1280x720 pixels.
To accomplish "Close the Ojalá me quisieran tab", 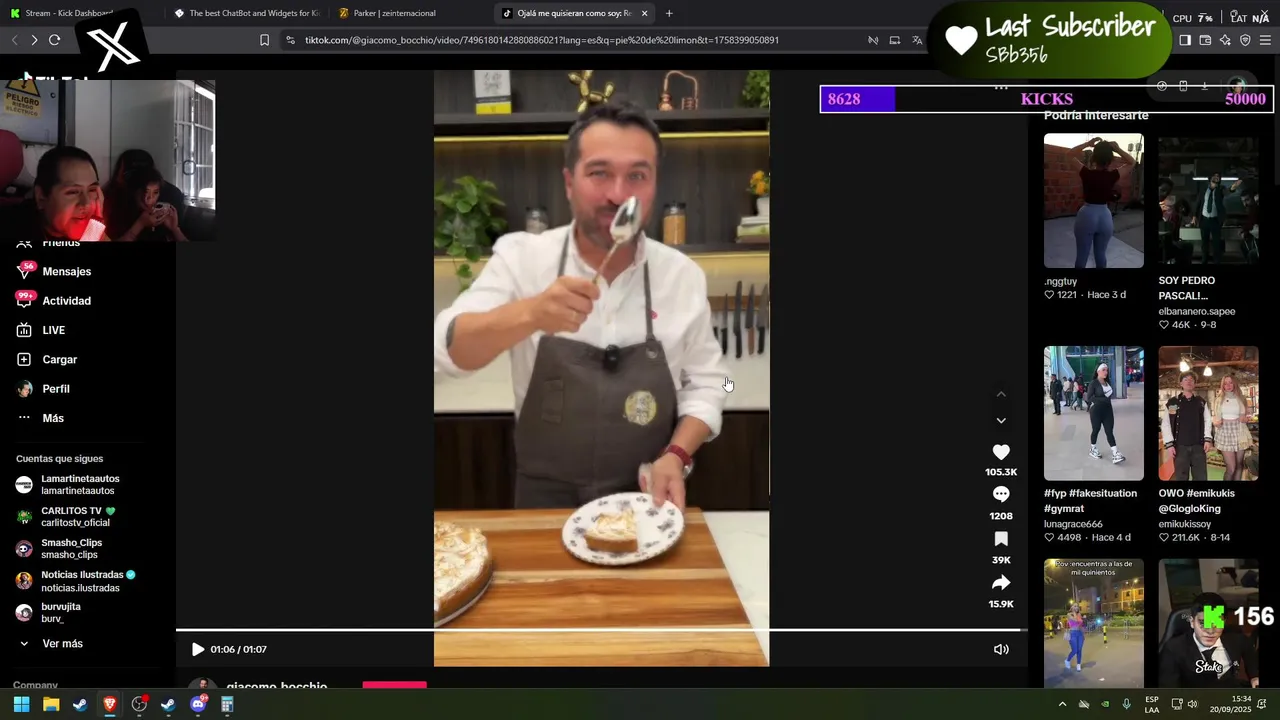I will 645,13.
